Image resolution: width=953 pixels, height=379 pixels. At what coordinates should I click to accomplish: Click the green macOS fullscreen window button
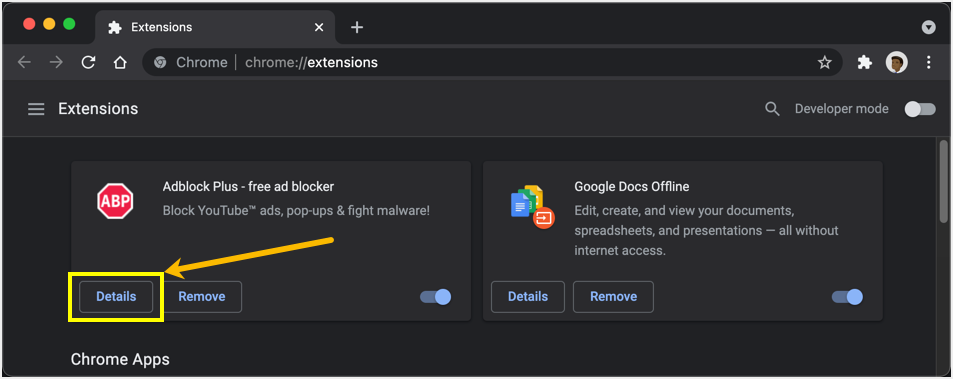click(69, 24)
